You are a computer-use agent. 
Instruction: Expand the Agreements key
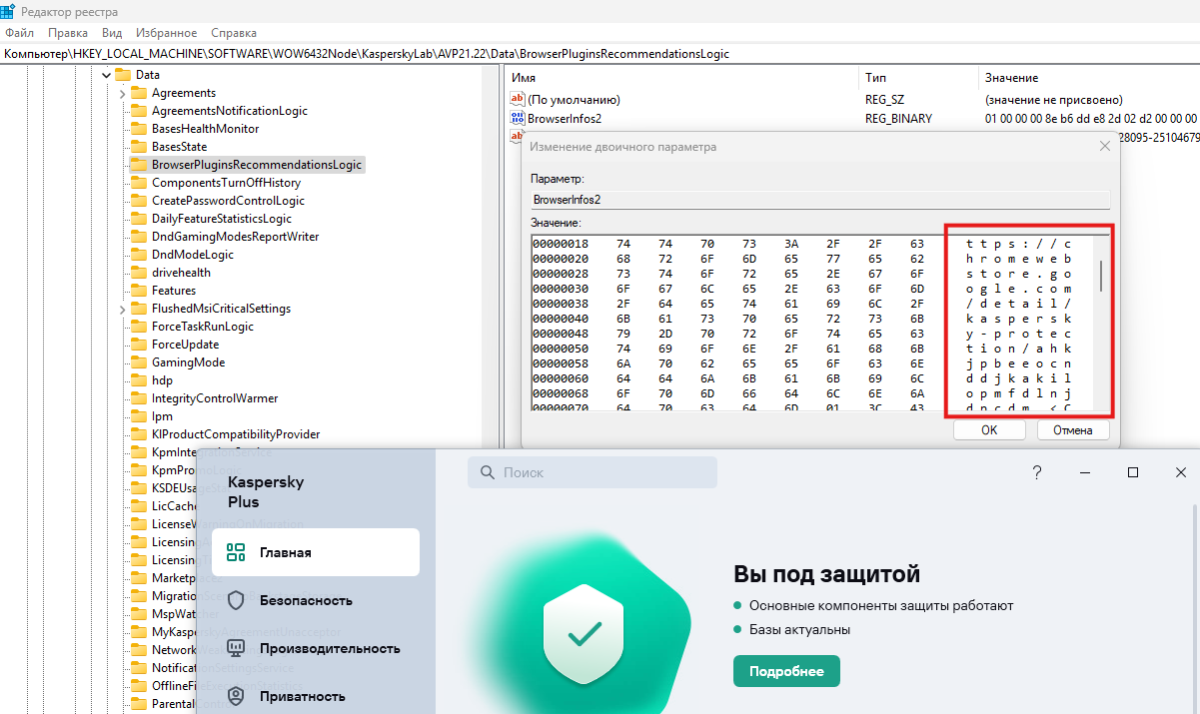click(x=122, y=93)
